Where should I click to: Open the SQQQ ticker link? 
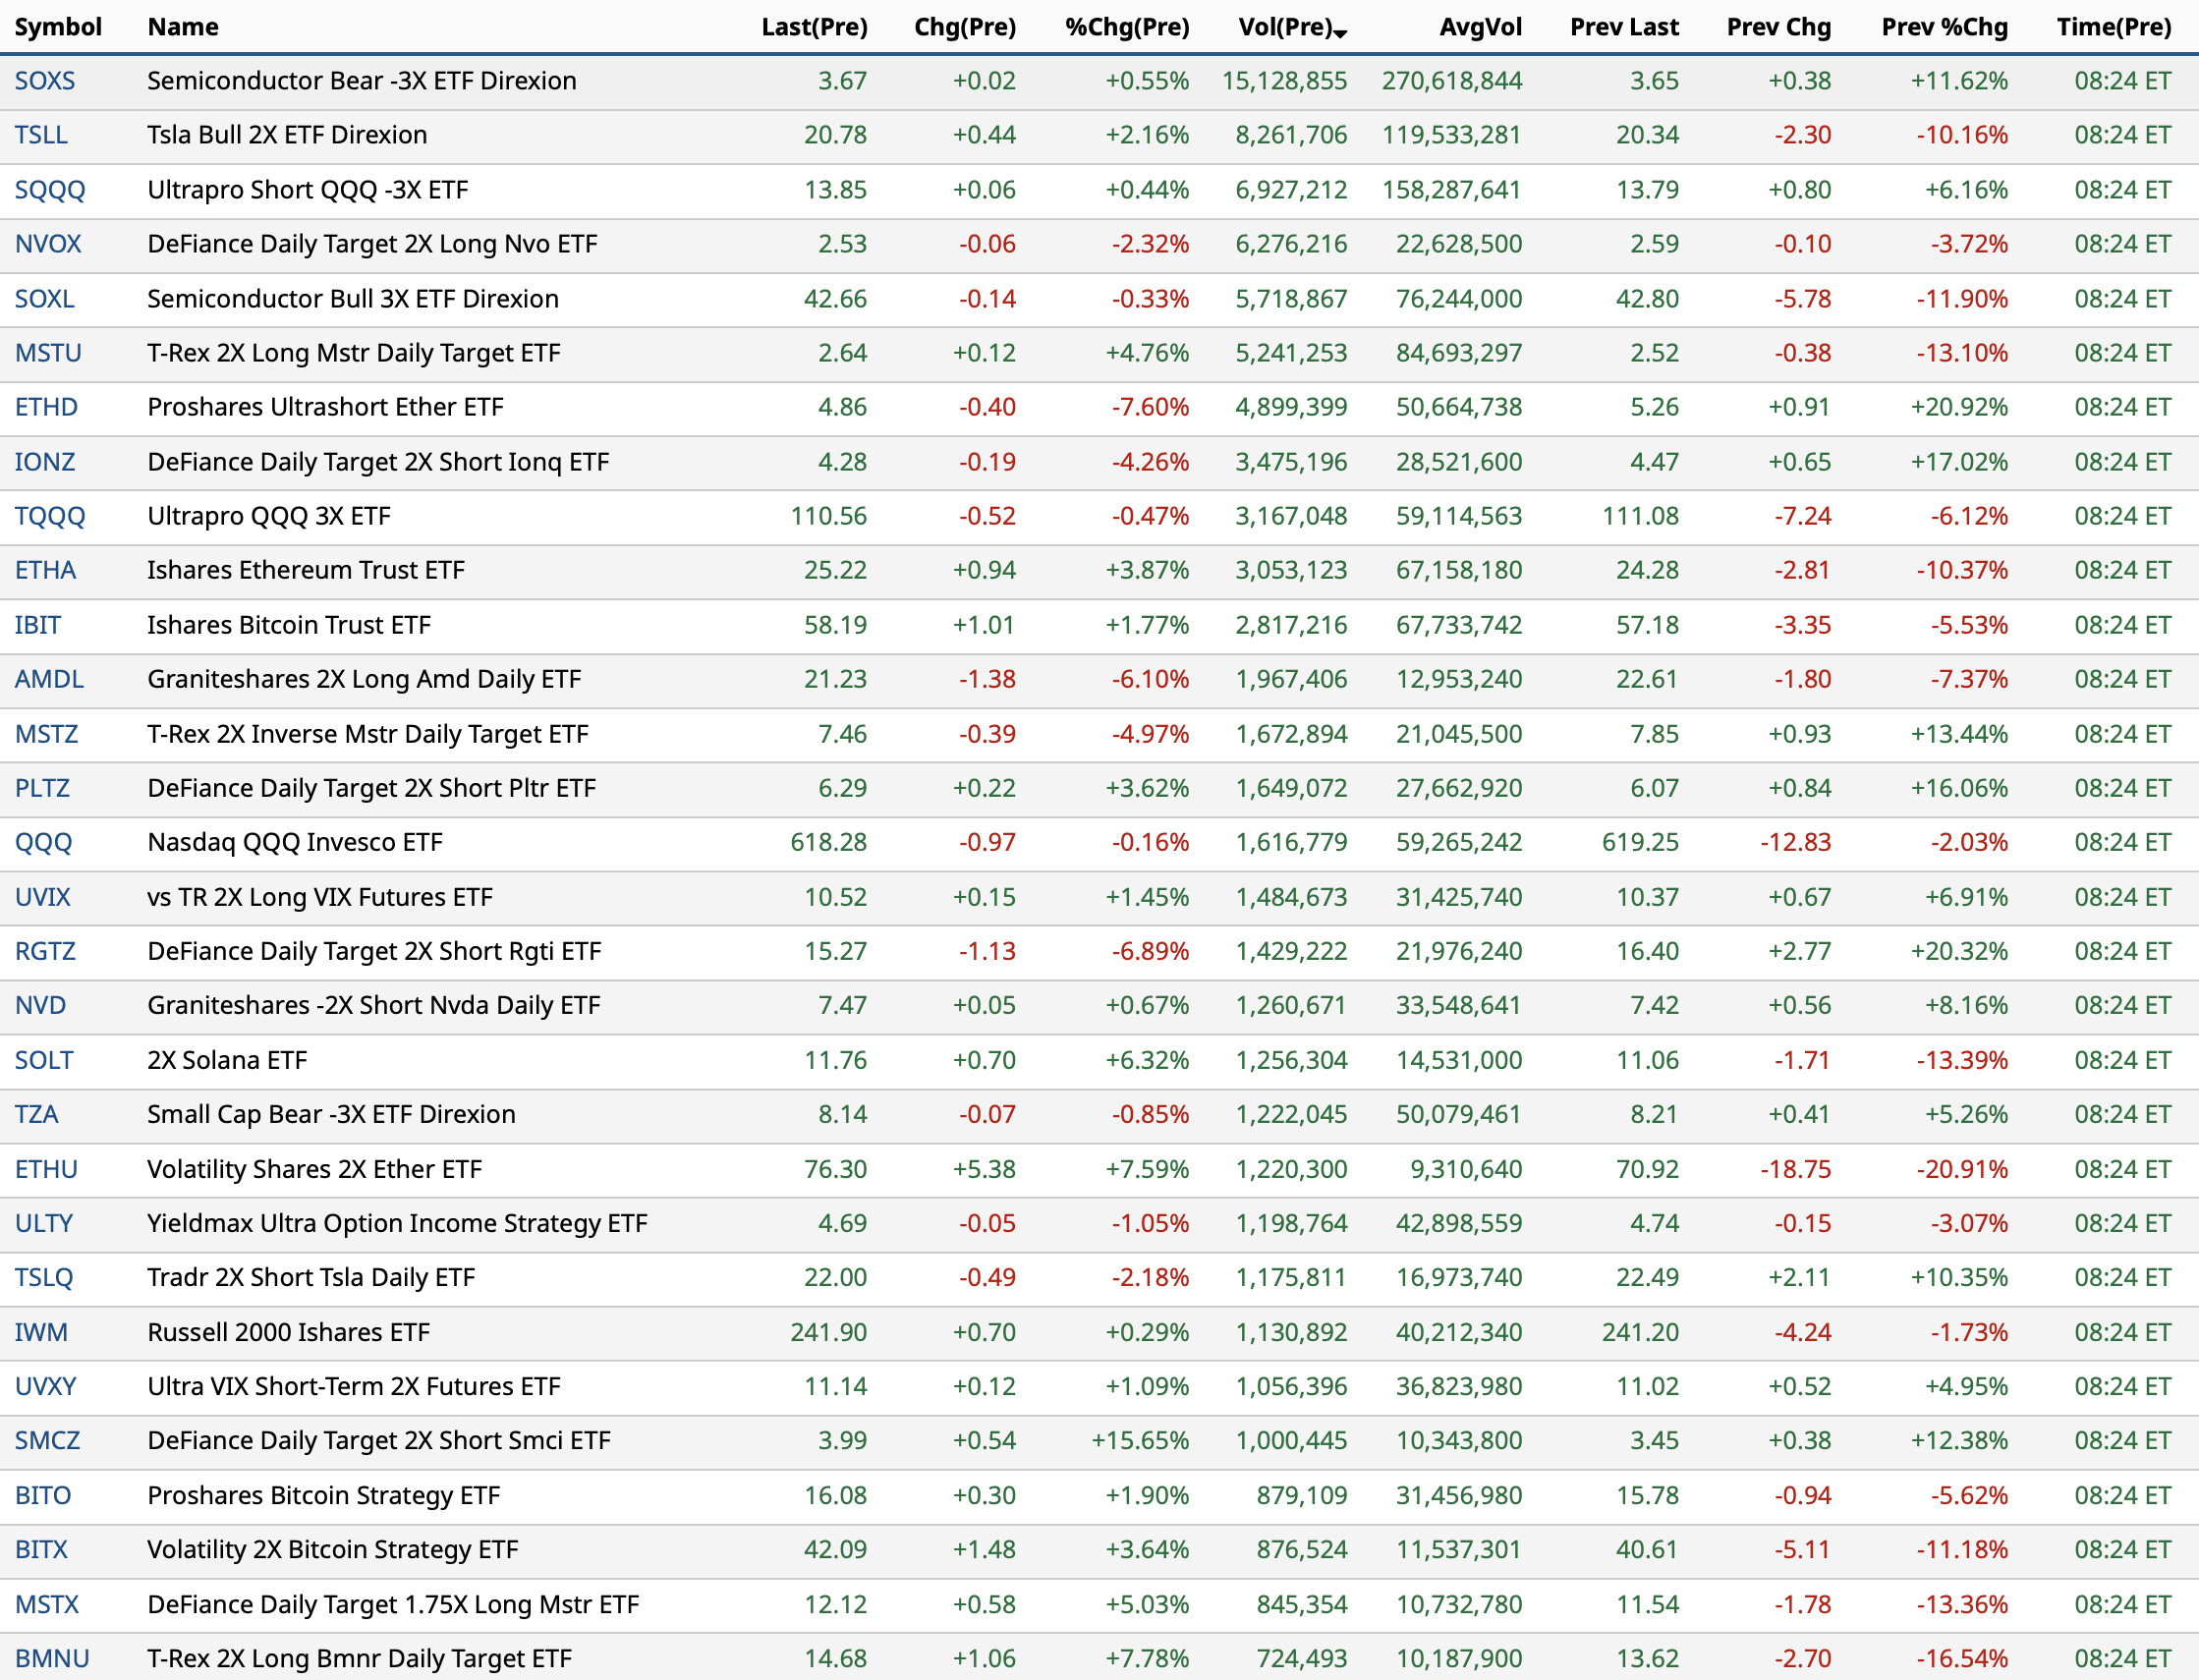[50, 190]
